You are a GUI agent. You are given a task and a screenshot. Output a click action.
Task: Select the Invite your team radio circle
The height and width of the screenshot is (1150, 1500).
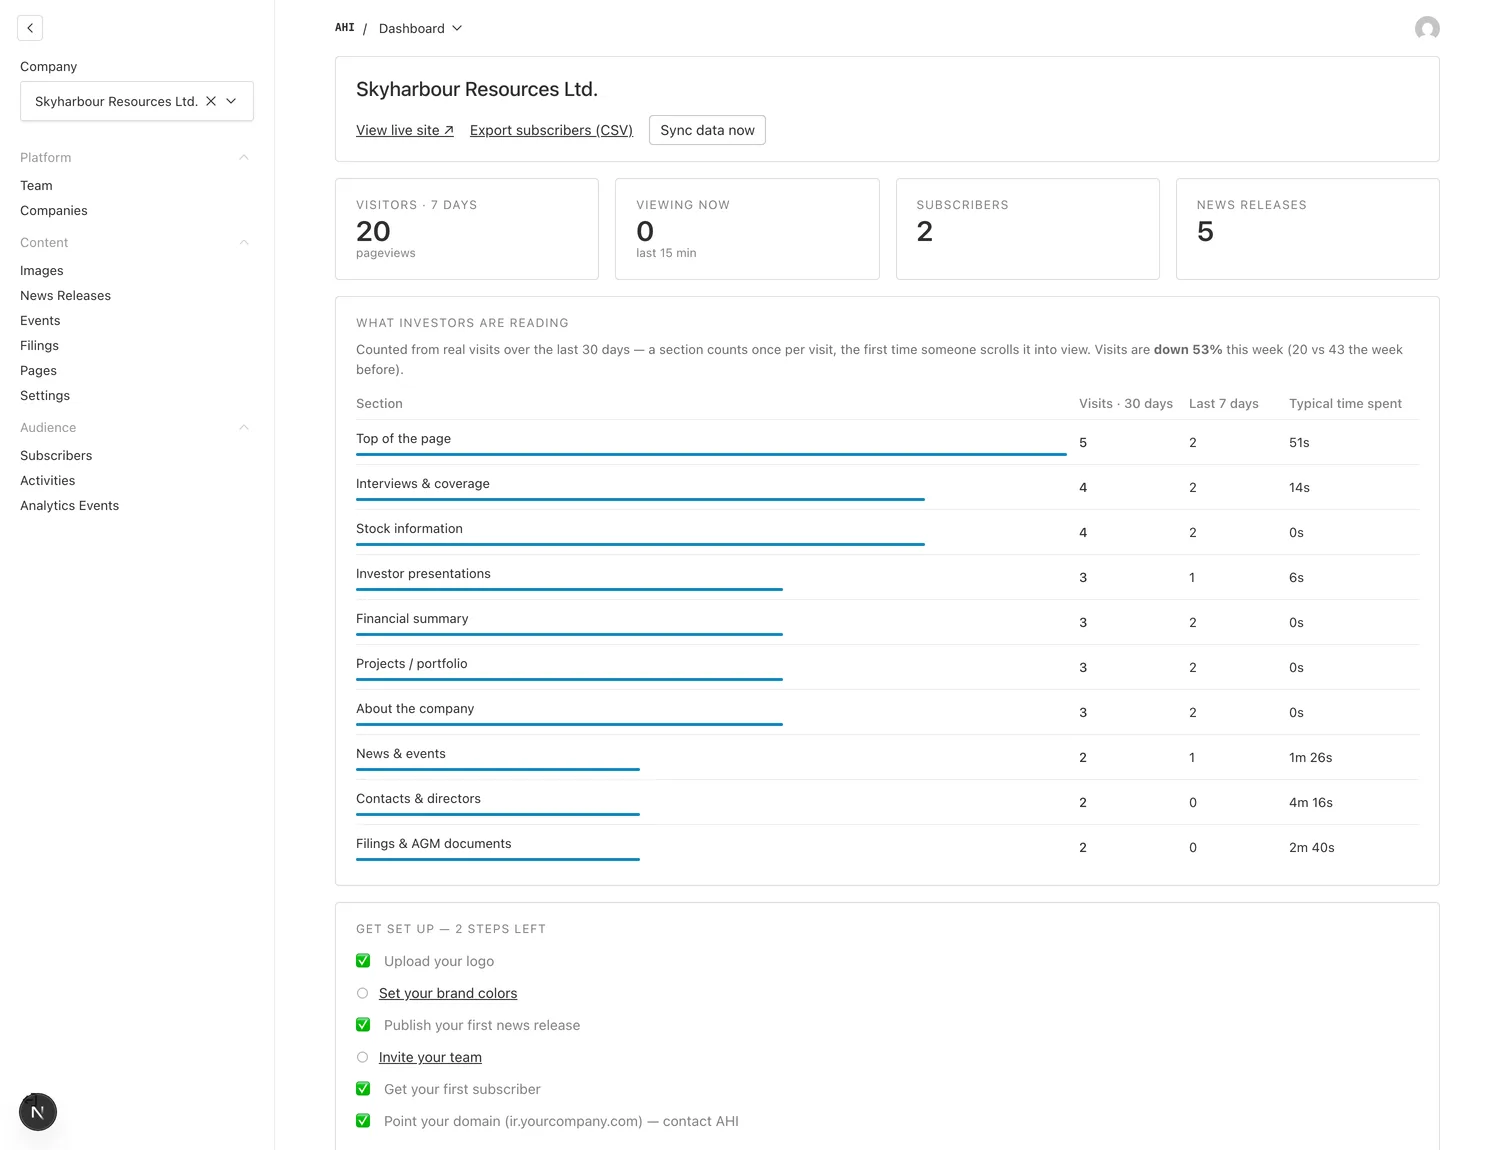click(362, 1057)
